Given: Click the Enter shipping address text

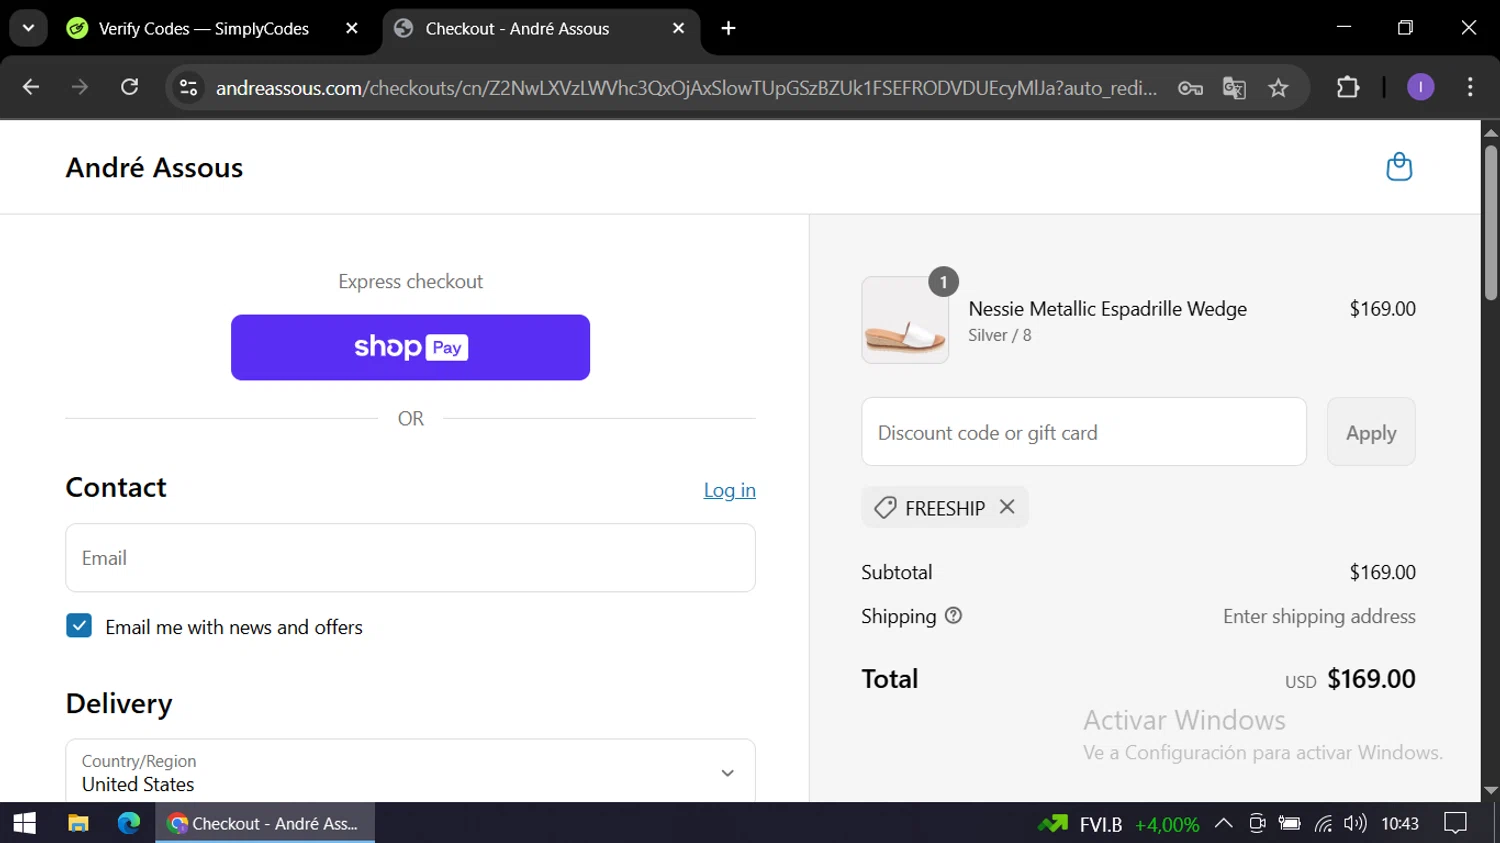Looking at the screenshot, I should pos(1319,616).
